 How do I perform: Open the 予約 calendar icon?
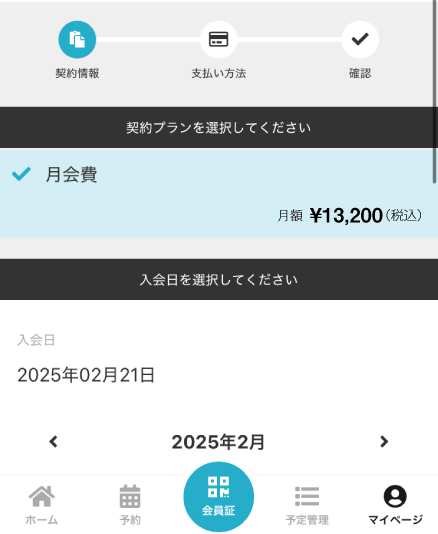tap(130, 496)
